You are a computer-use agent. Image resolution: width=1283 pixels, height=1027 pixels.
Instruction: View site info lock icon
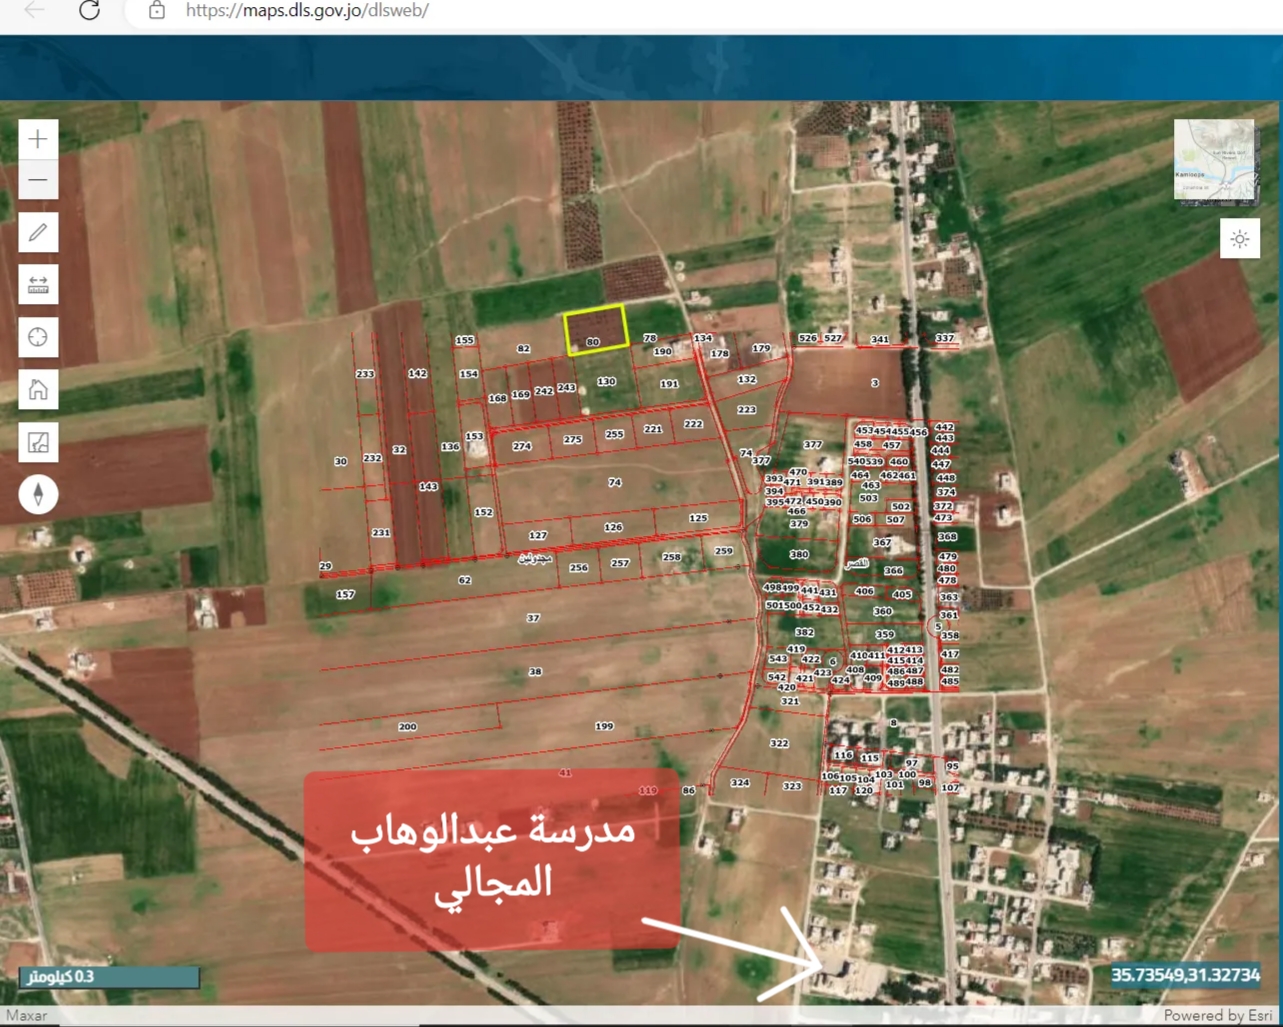(157, 11)
